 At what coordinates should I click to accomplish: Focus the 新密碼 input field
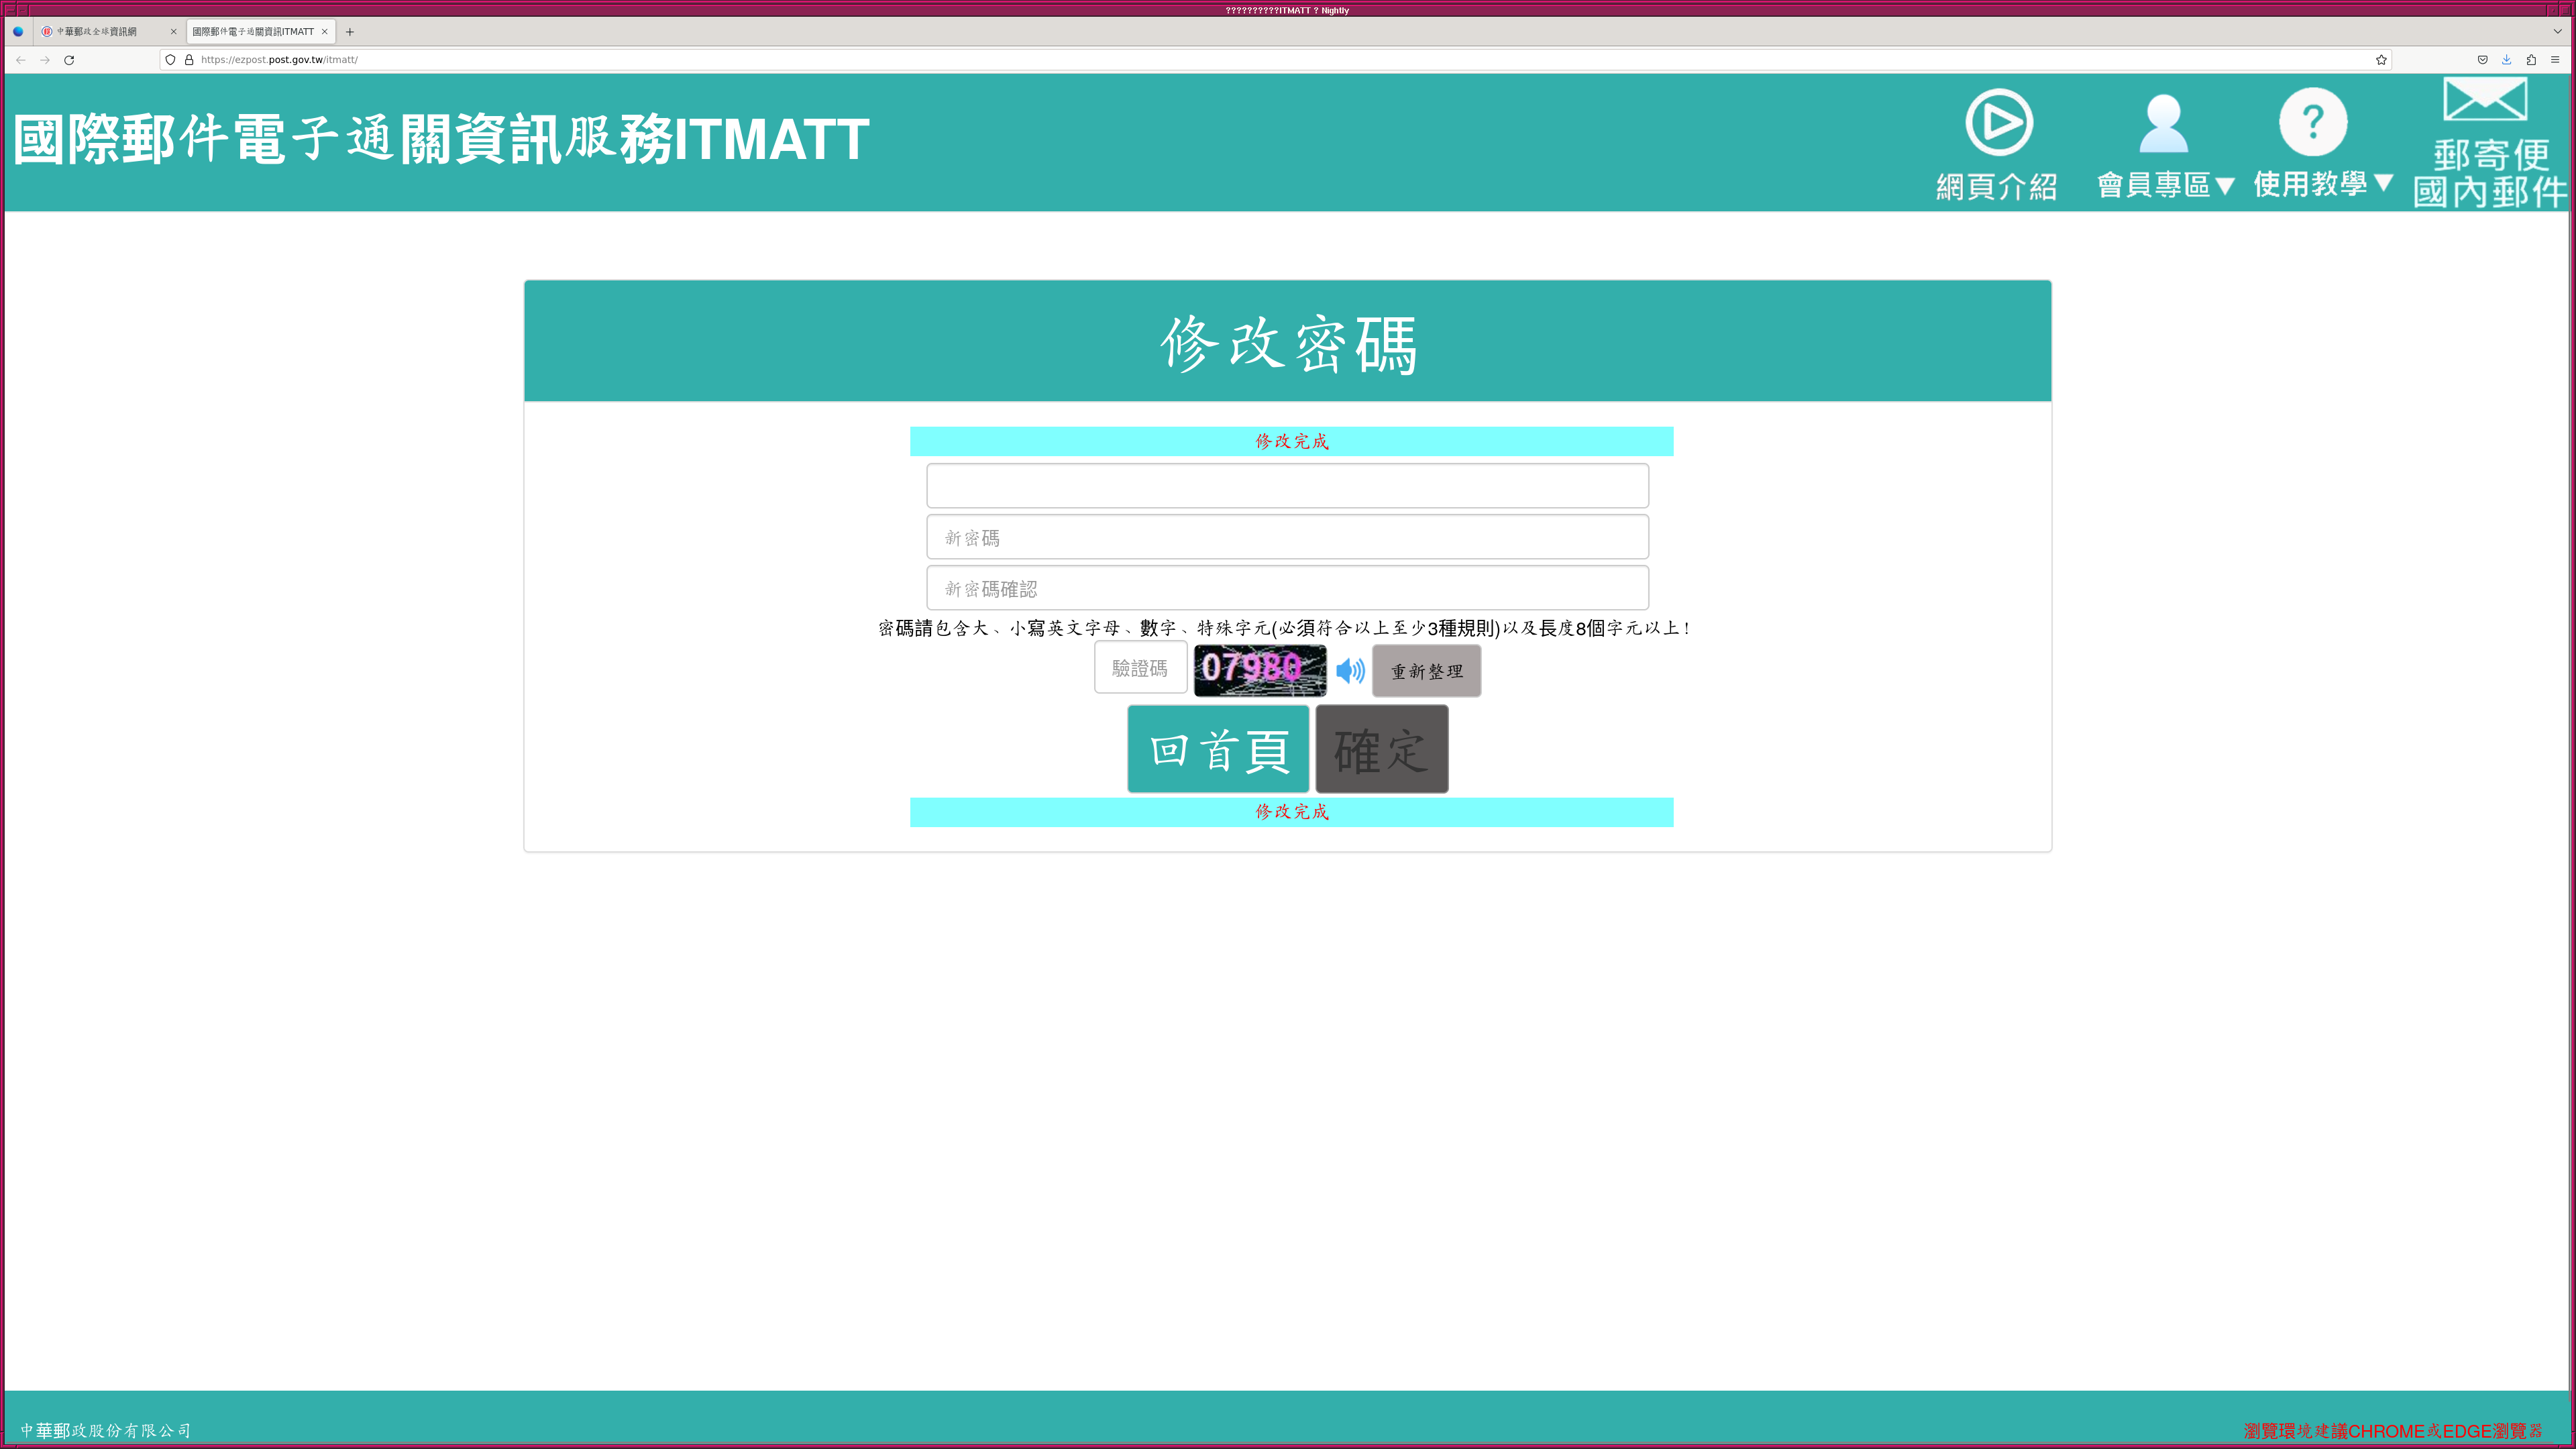pos(1287,537)
